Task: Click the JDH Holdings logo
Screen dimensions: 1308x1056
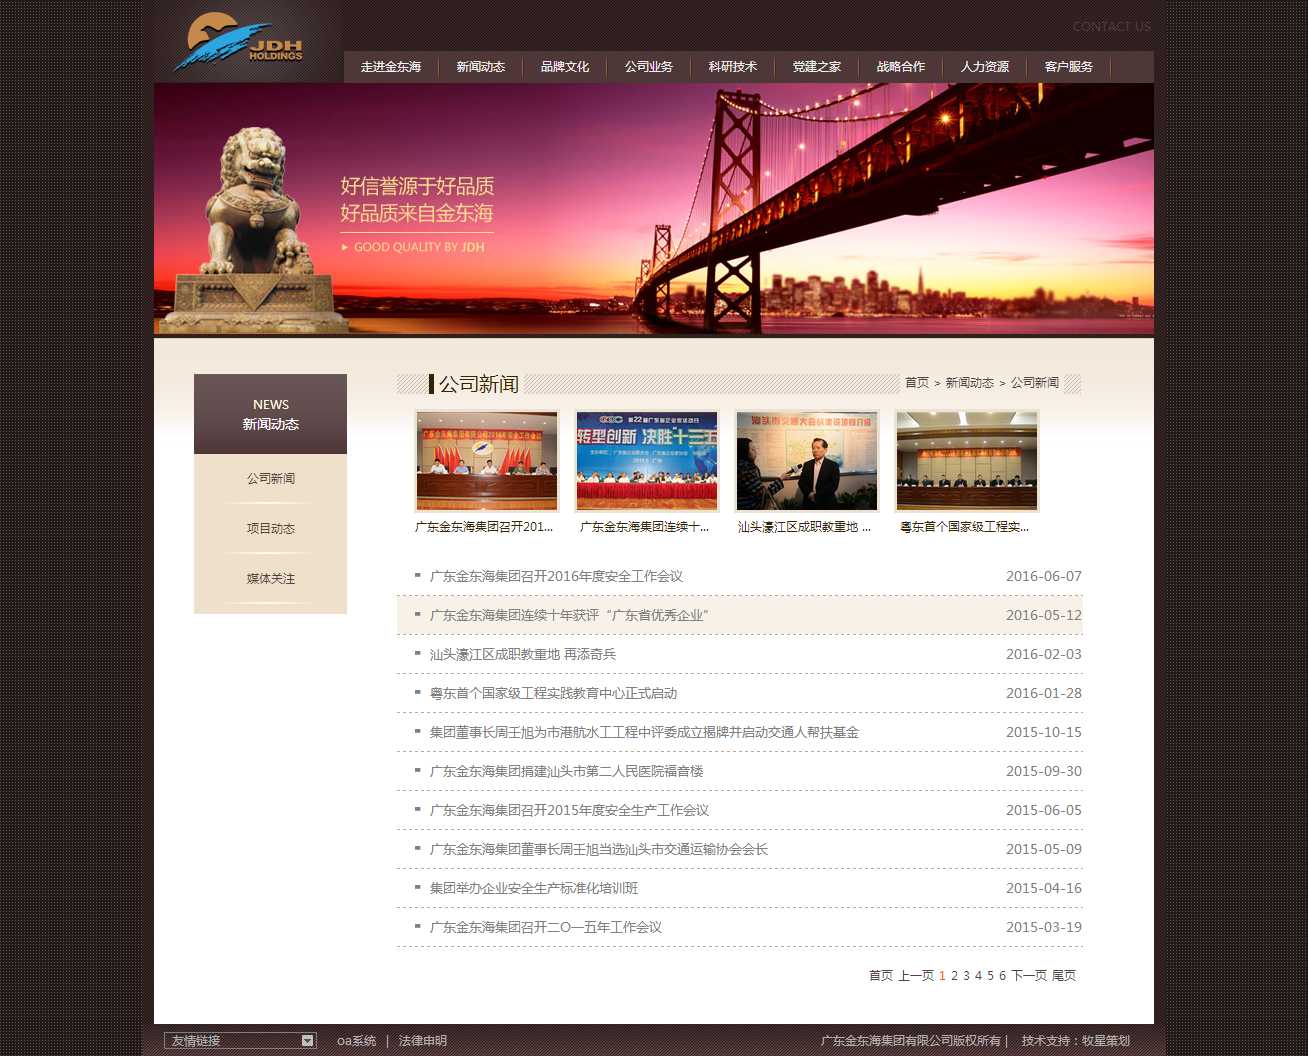Action: point(240,43)
